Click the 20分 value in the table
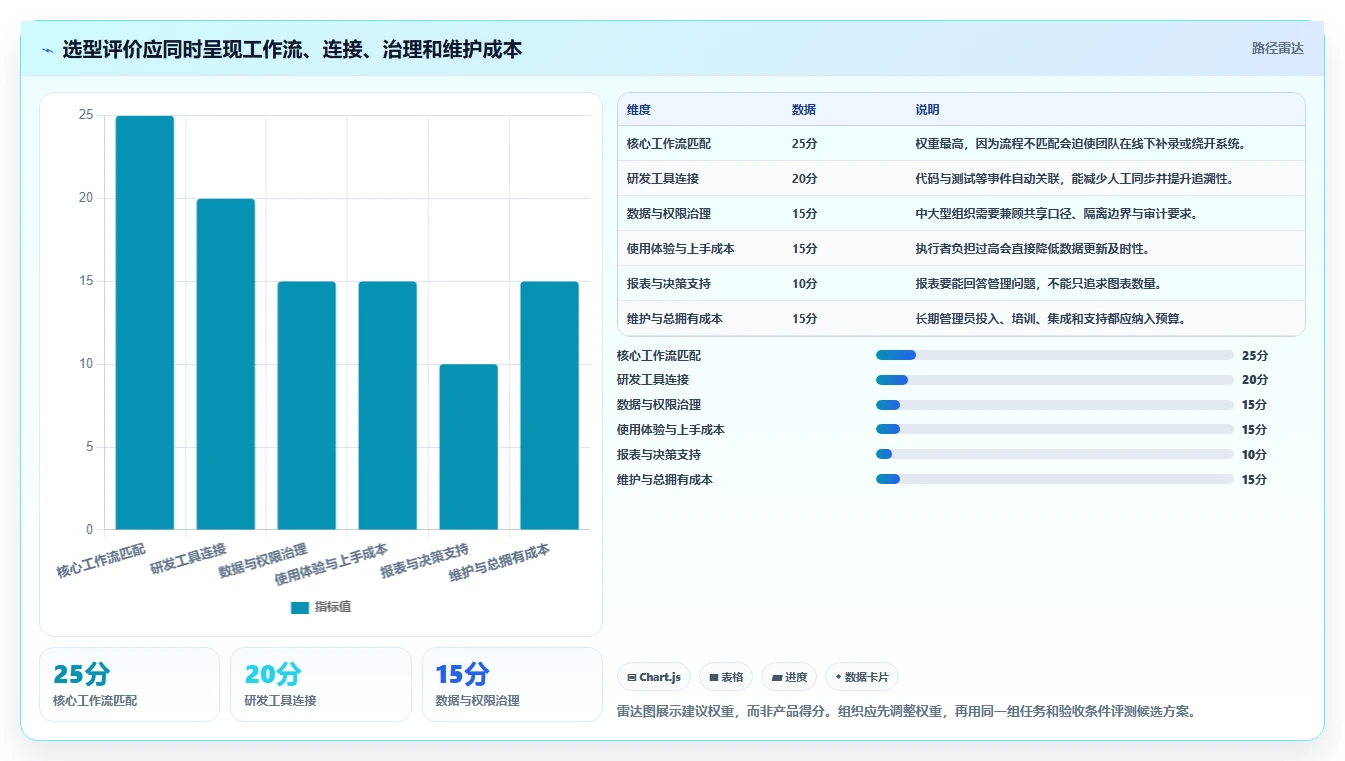This screenshot has width=1345, height=761. (804, 179)
